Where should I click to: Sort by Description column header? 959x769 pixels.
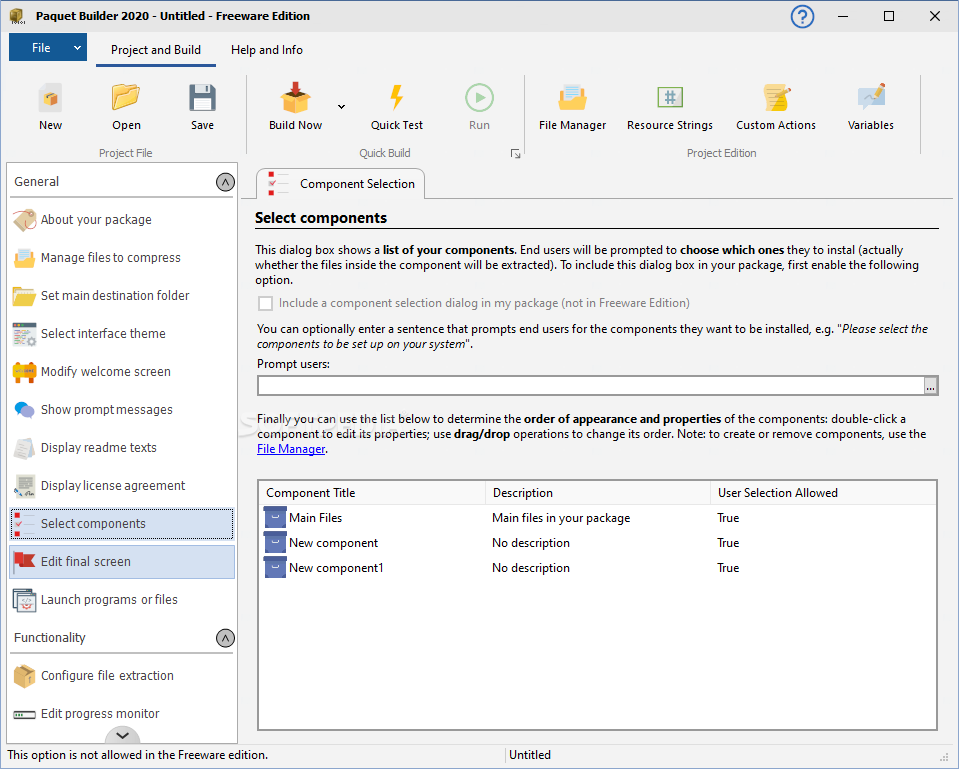click(598, 493)
